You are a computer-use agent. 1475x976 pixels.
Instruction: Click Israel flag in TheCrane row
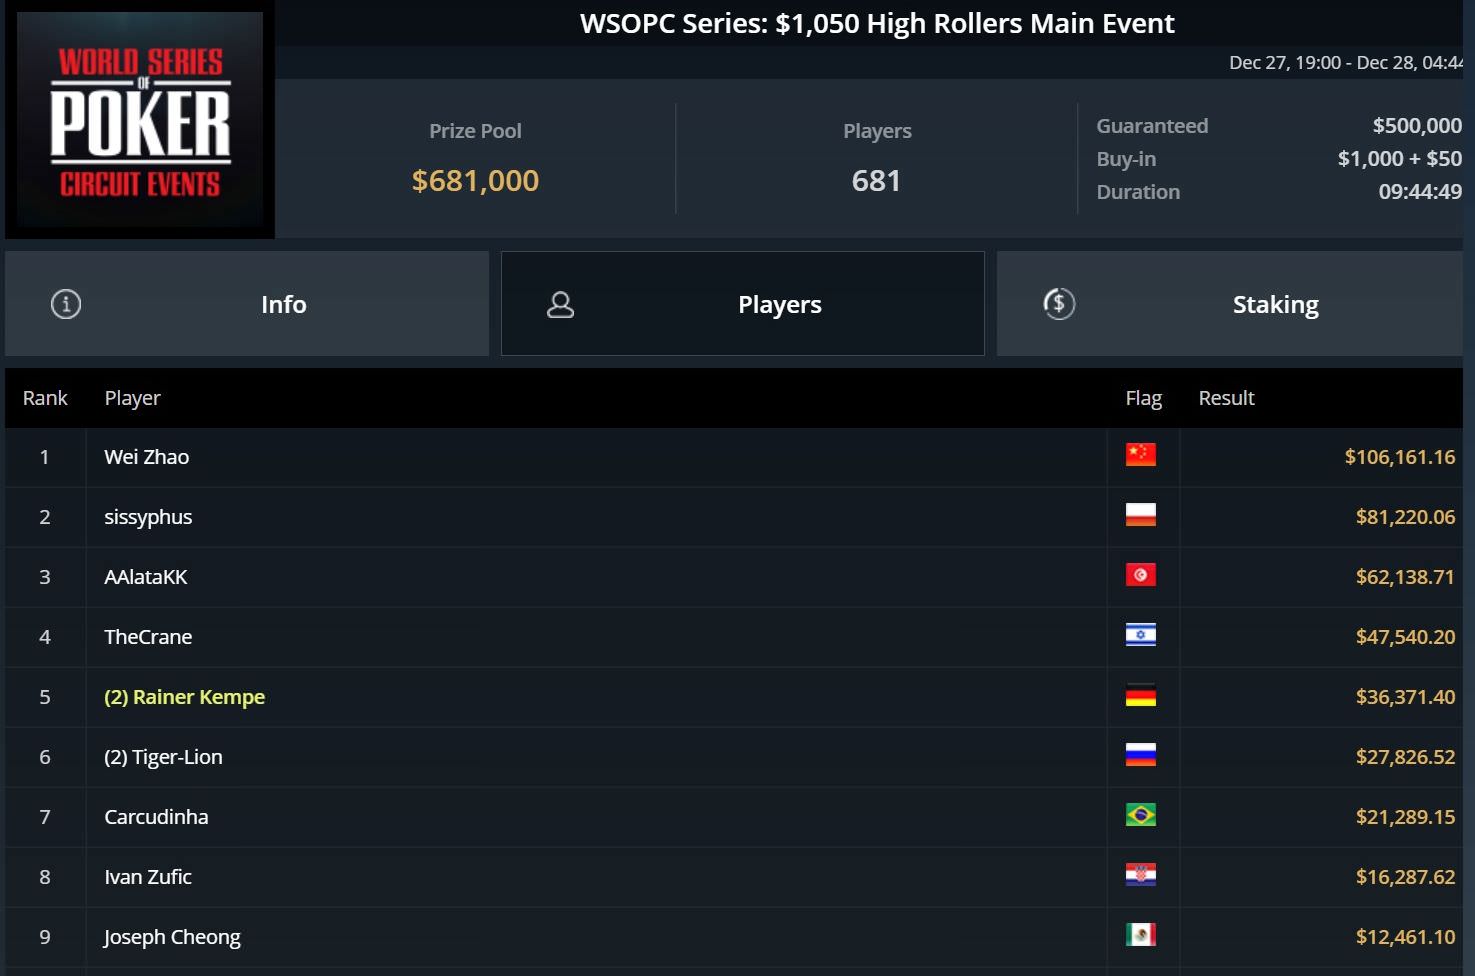point(1140,635)
